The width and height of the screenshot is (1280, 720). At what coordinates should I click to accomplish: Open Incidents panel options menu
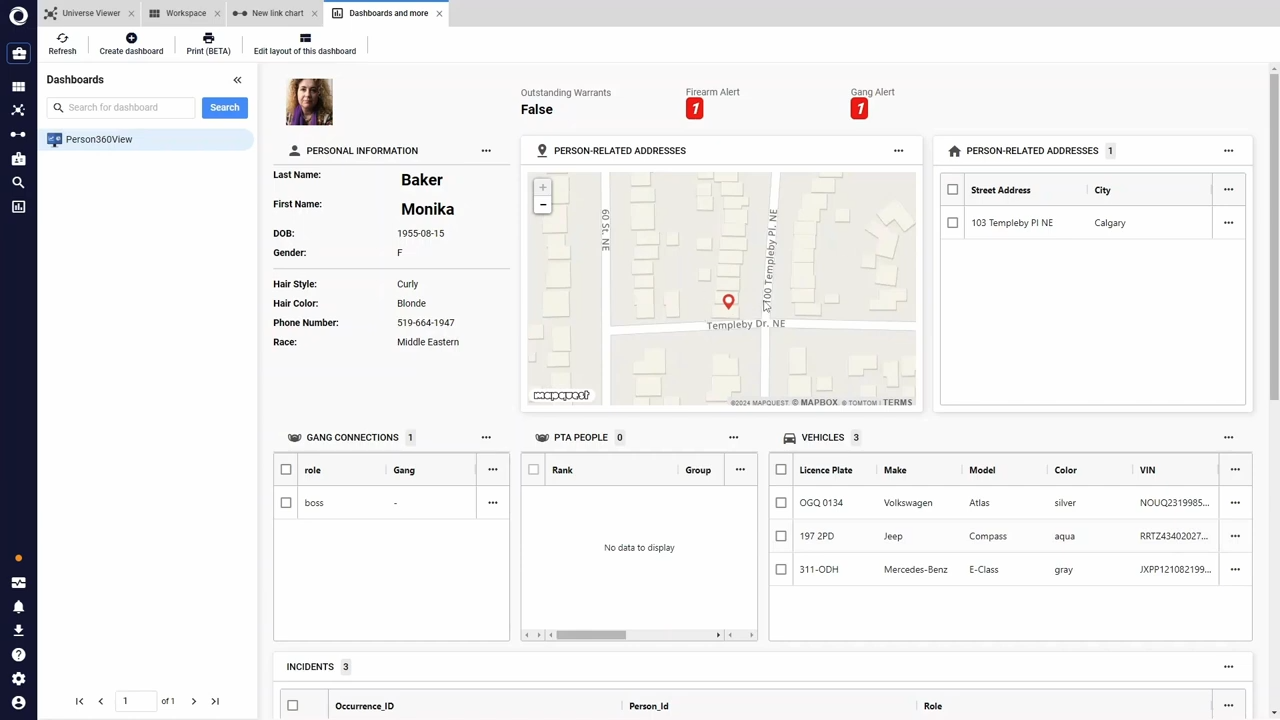coord(1228,667)
